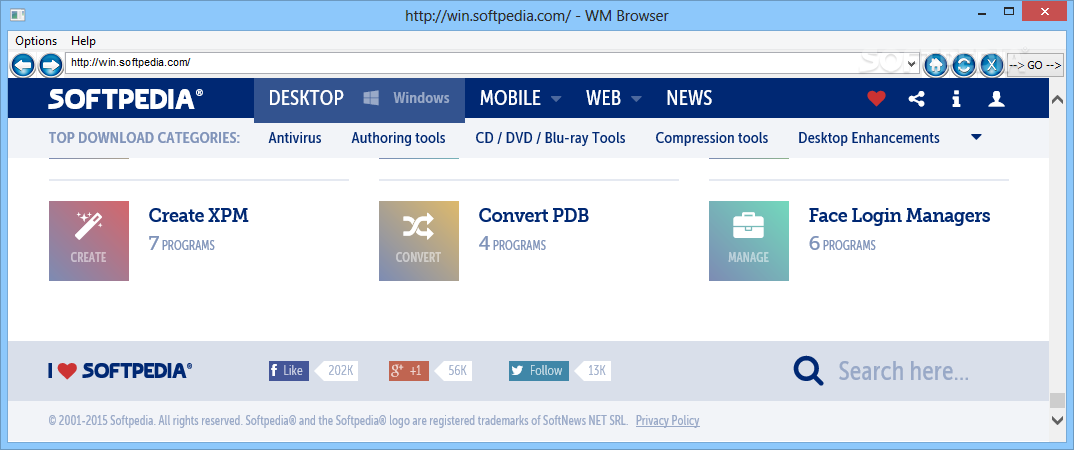Click the user account icon

pyautogui.click(x=996, y=99)
